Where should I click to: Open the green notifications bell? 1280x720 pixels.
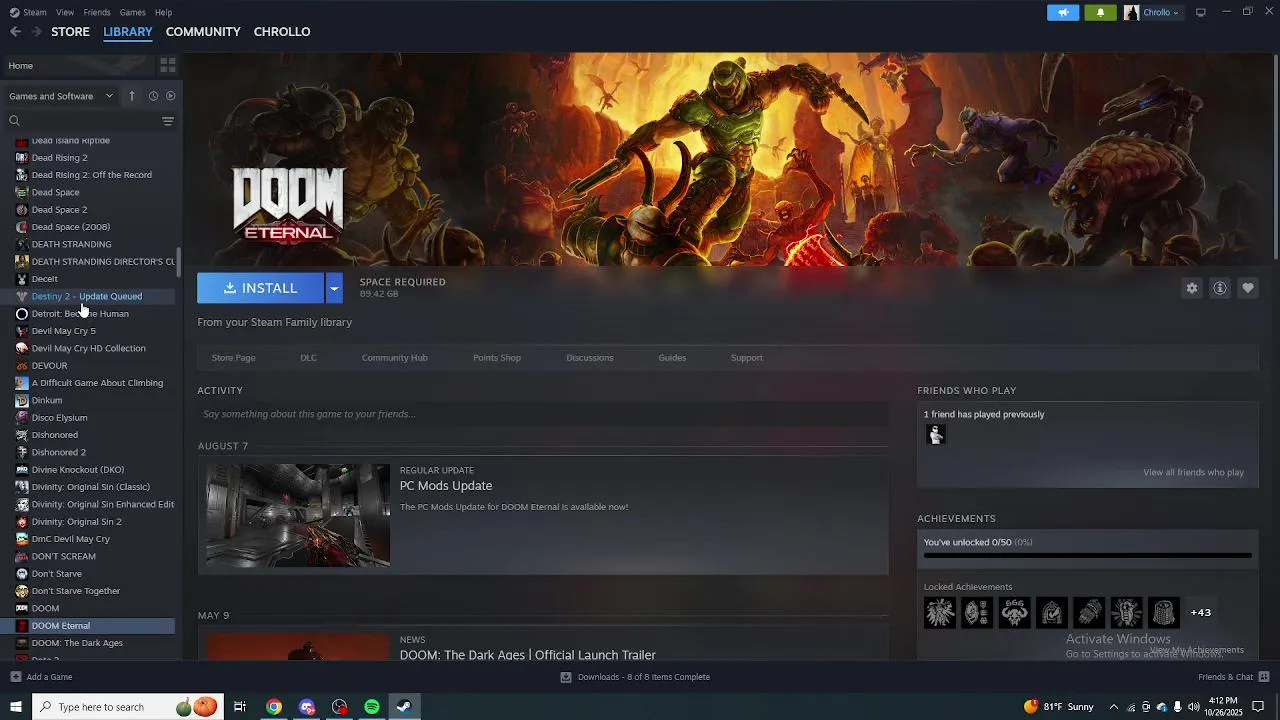(1100, 12)
